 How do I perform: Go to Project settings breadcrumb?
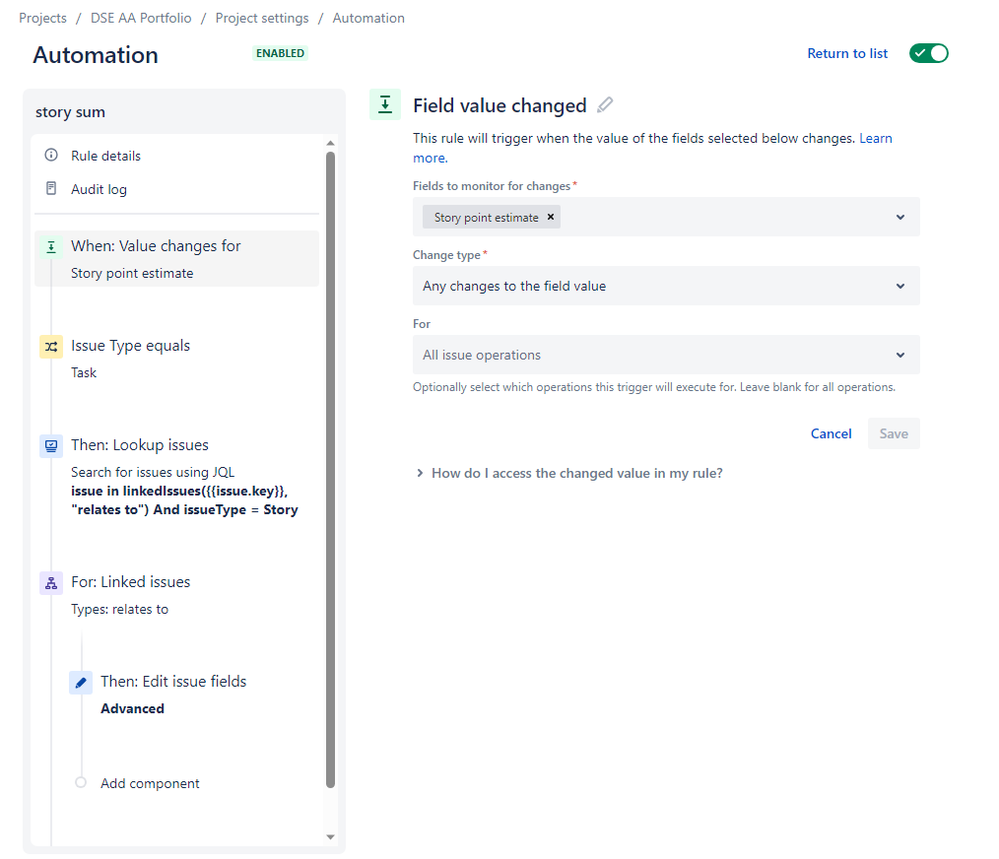tap(262, 18)
